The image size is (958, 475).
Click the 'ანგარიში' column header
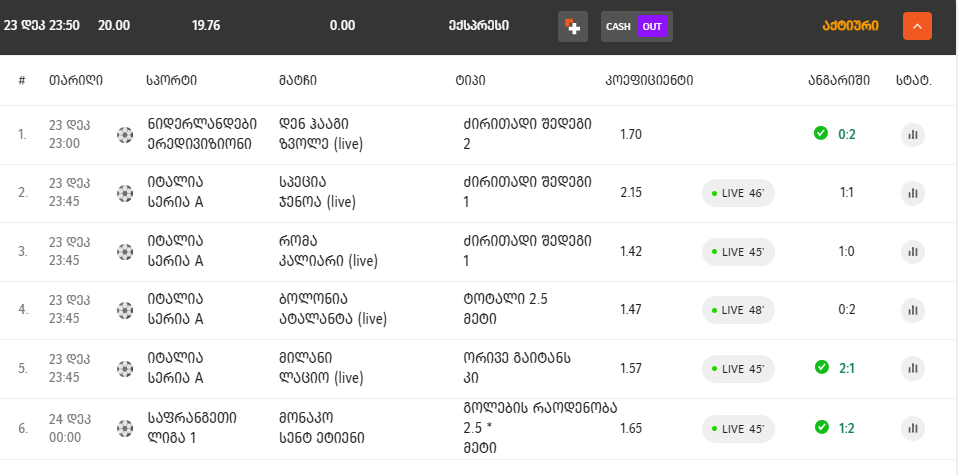[x=839, y=80]
